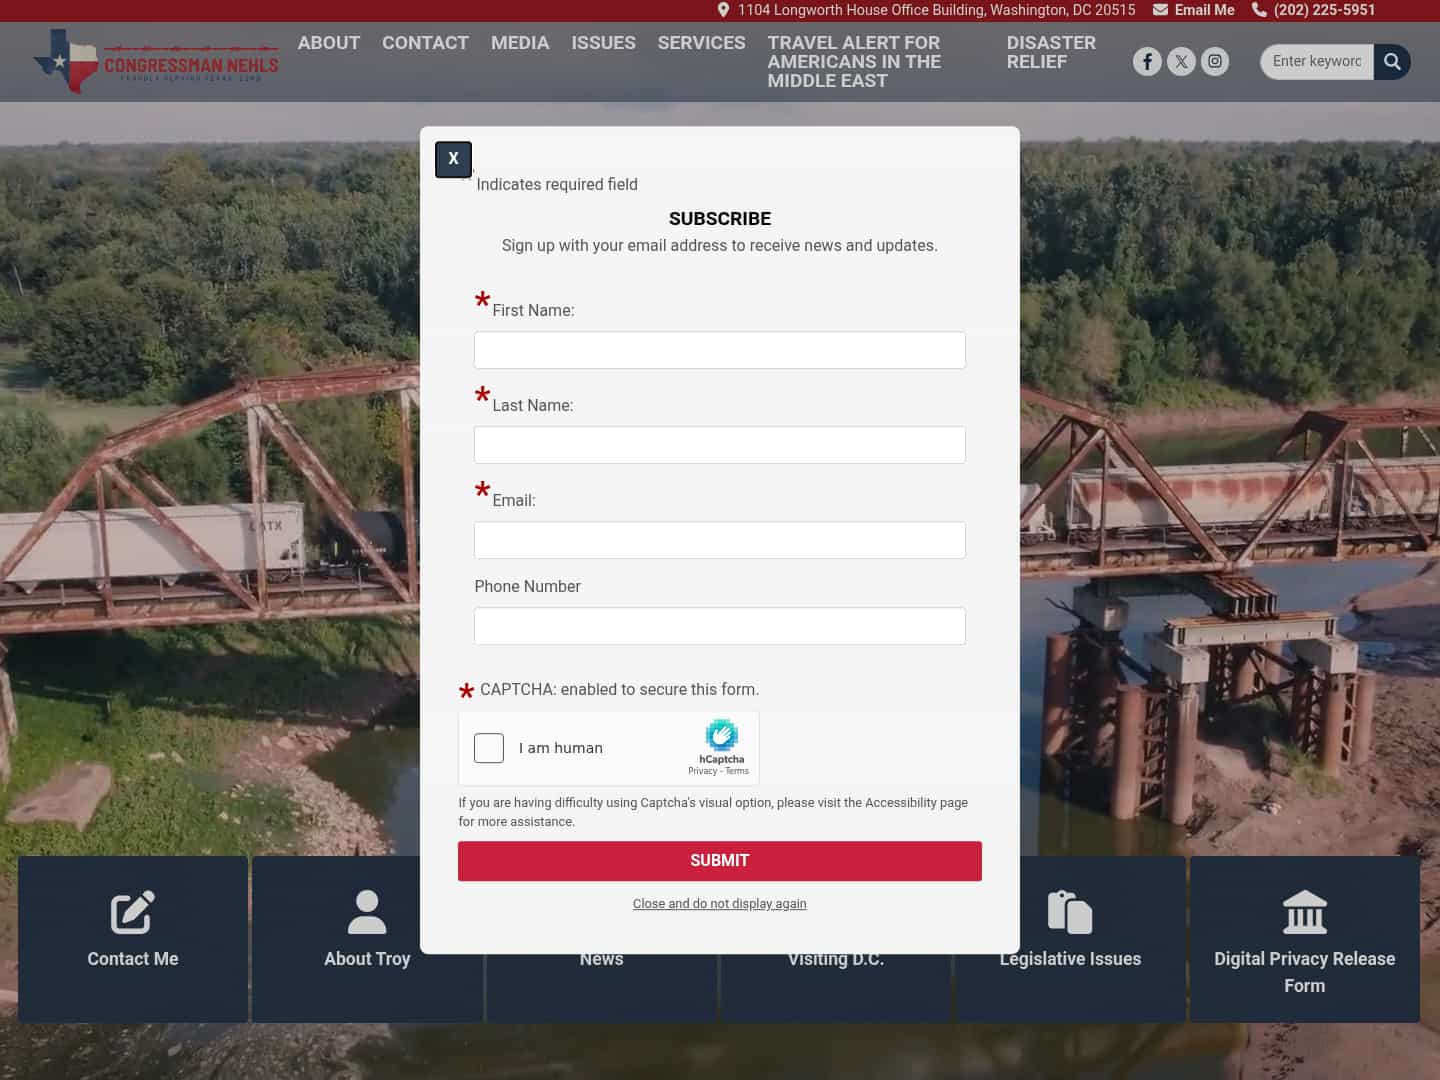The height and width of the screenshot is (1080, 1440).
Task: Click the envelope icon beside Email Me
Action: [1160, 10]
